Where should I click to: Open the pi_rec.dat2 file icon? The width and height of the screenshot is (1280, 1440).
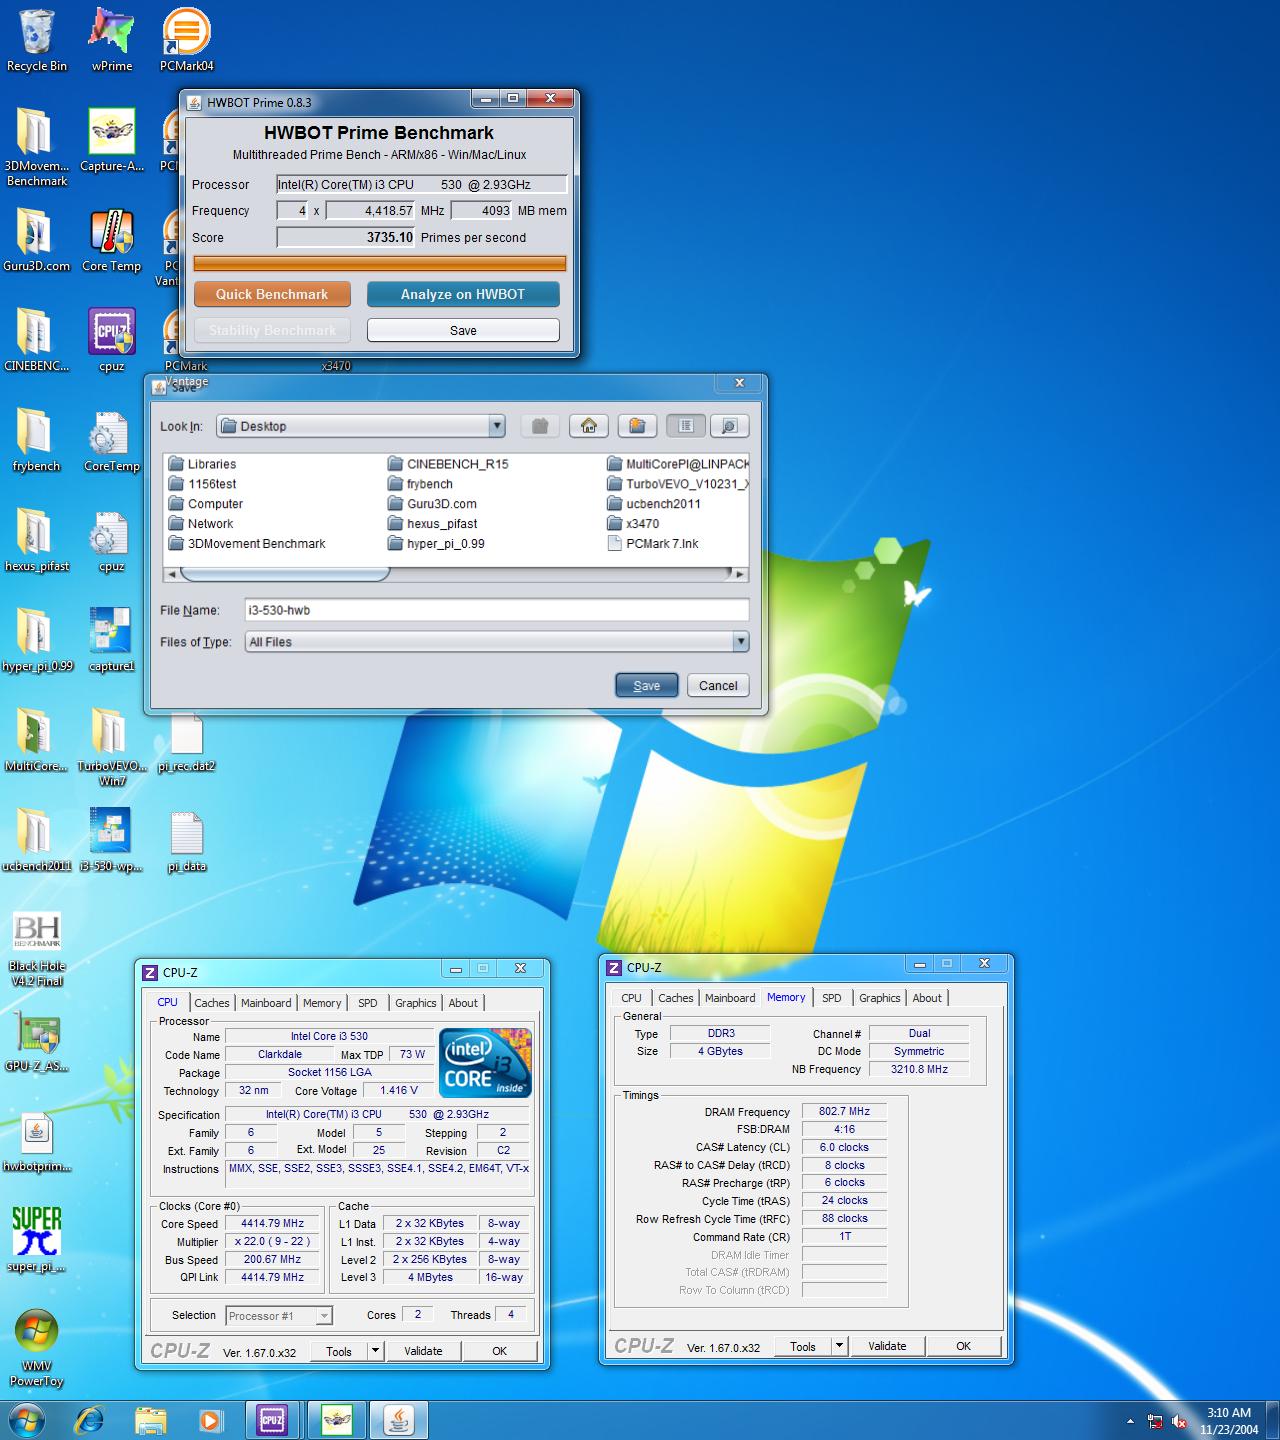click(187, 742)
